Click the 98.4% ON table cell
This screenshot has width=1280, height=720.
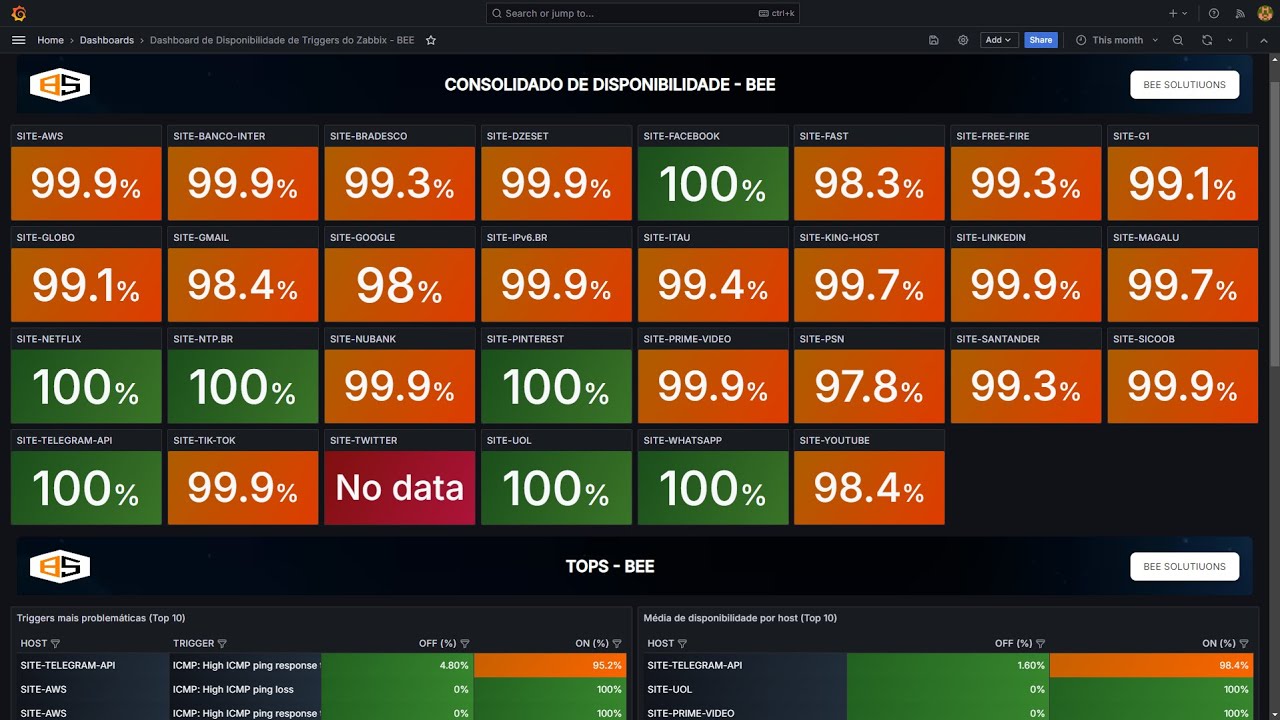coord(1152,665)
